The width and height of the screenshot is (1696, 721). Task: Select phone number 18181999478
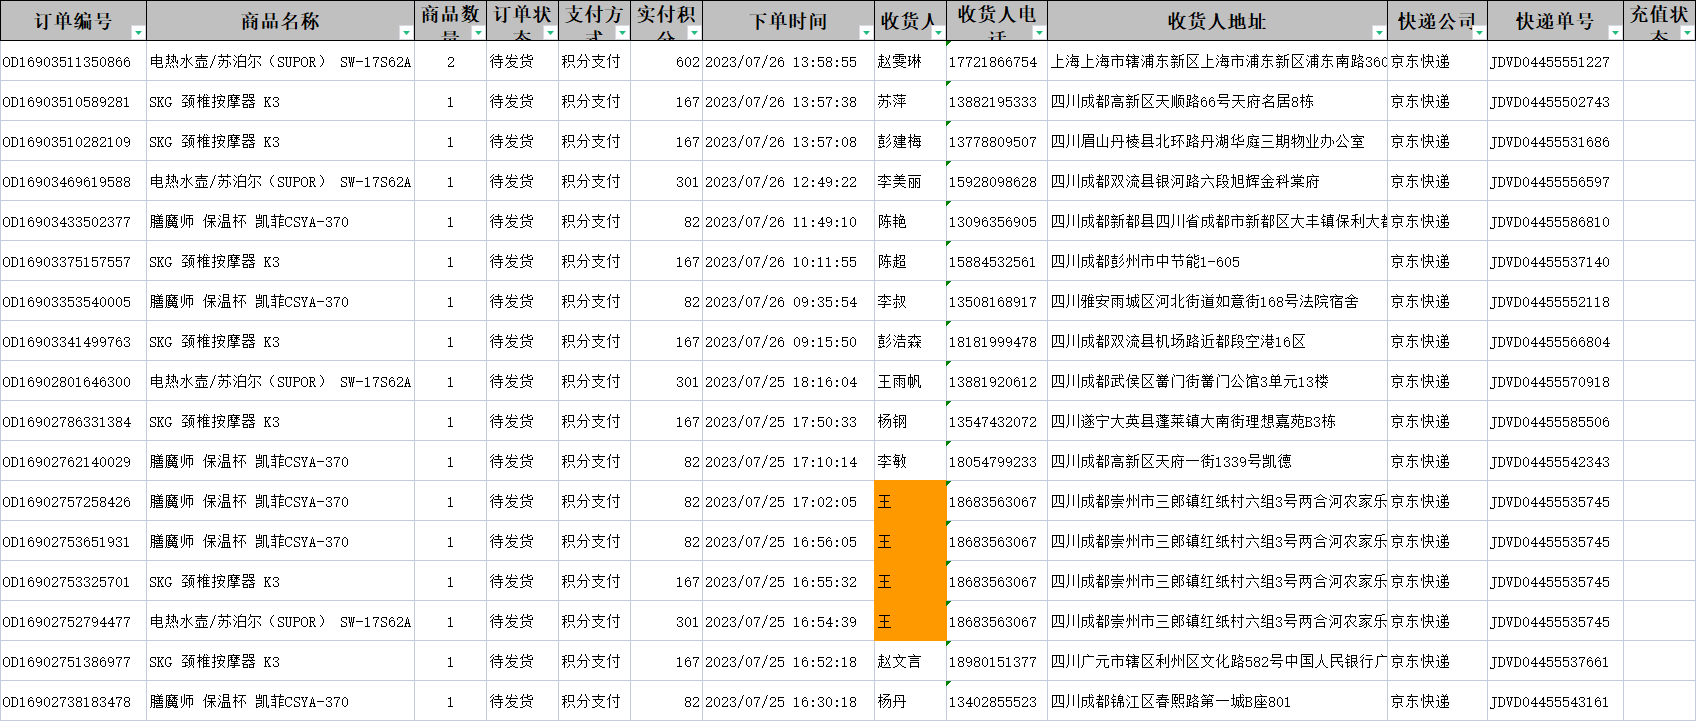click(993, 342)
